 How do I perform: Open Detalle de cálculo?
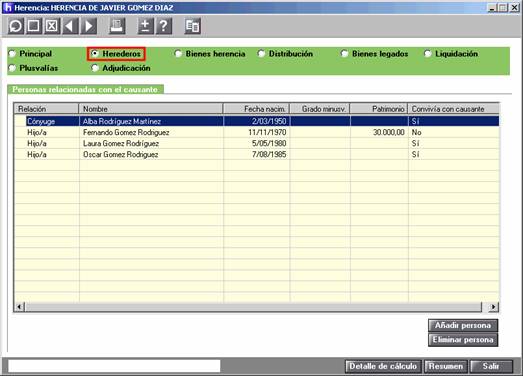[x=383, y=366]
